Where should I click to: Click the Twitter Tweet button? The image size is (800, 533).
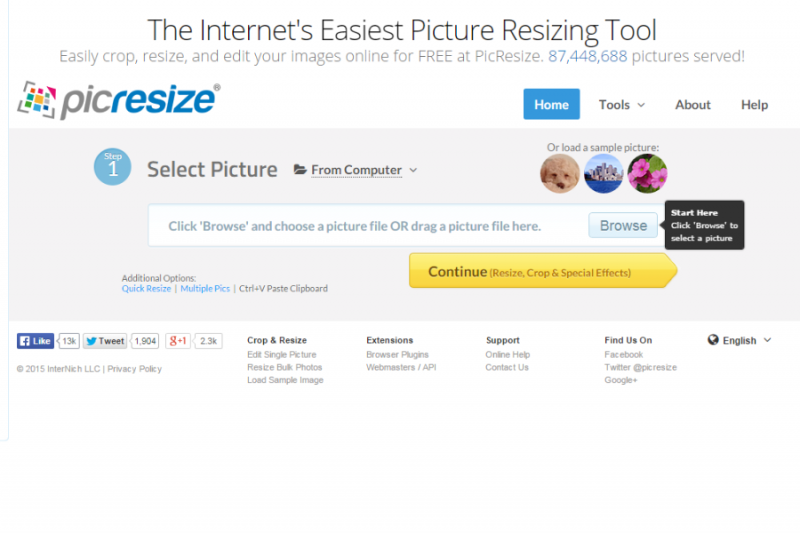[x=105, y=341]
